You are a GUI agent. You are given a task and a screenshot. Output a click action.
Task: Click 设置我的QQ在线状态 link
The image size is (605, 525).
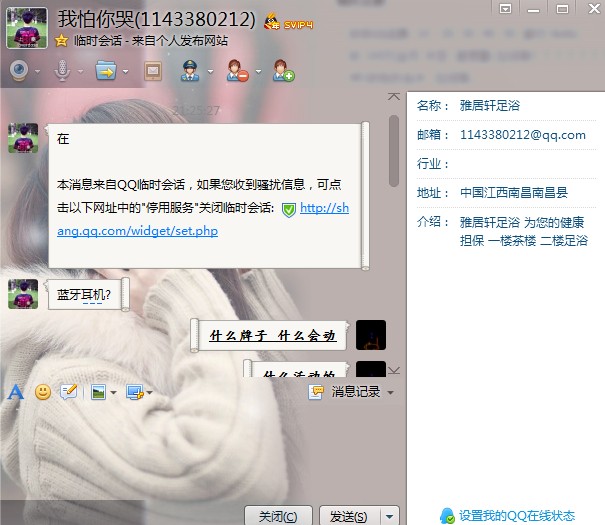(x=517, y=515)
